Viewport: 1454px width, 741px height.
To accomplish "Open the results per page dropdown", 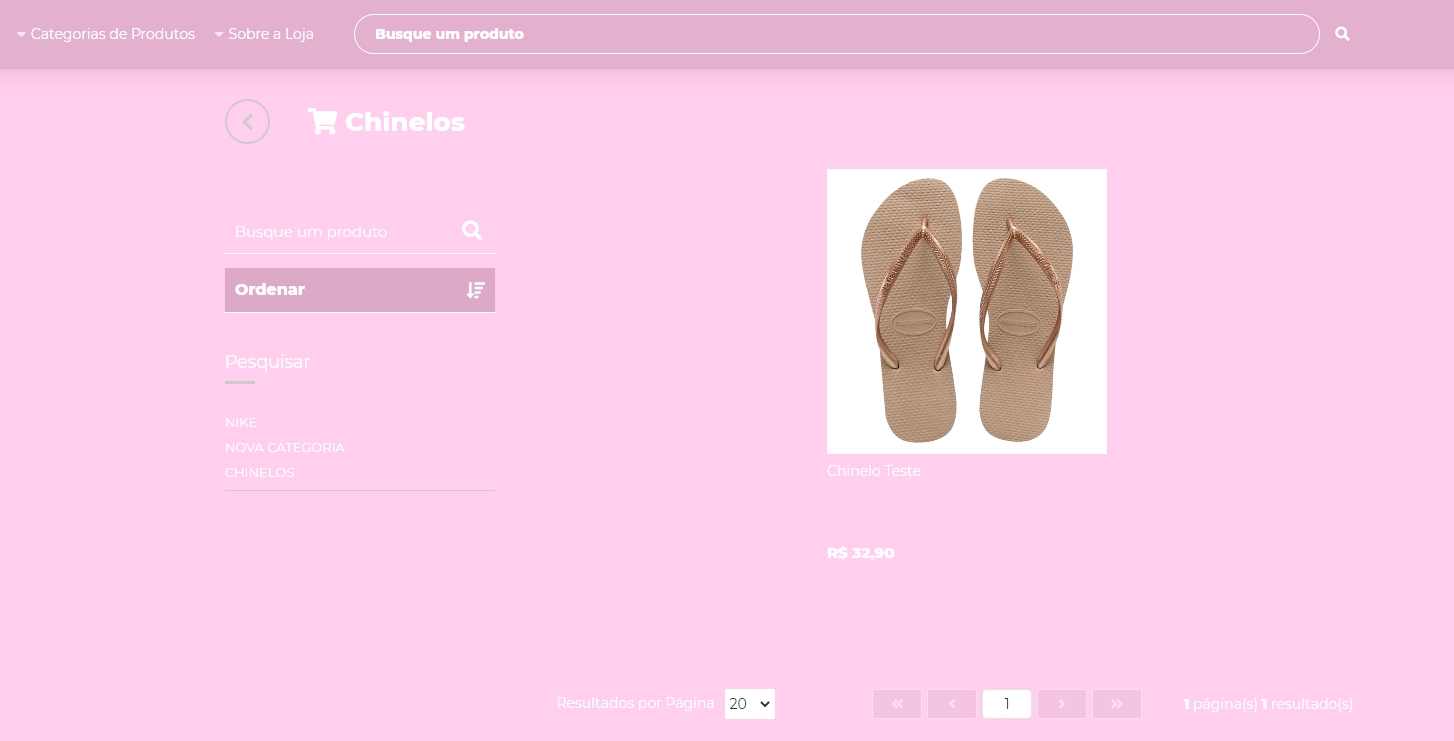I will (749, 704).
